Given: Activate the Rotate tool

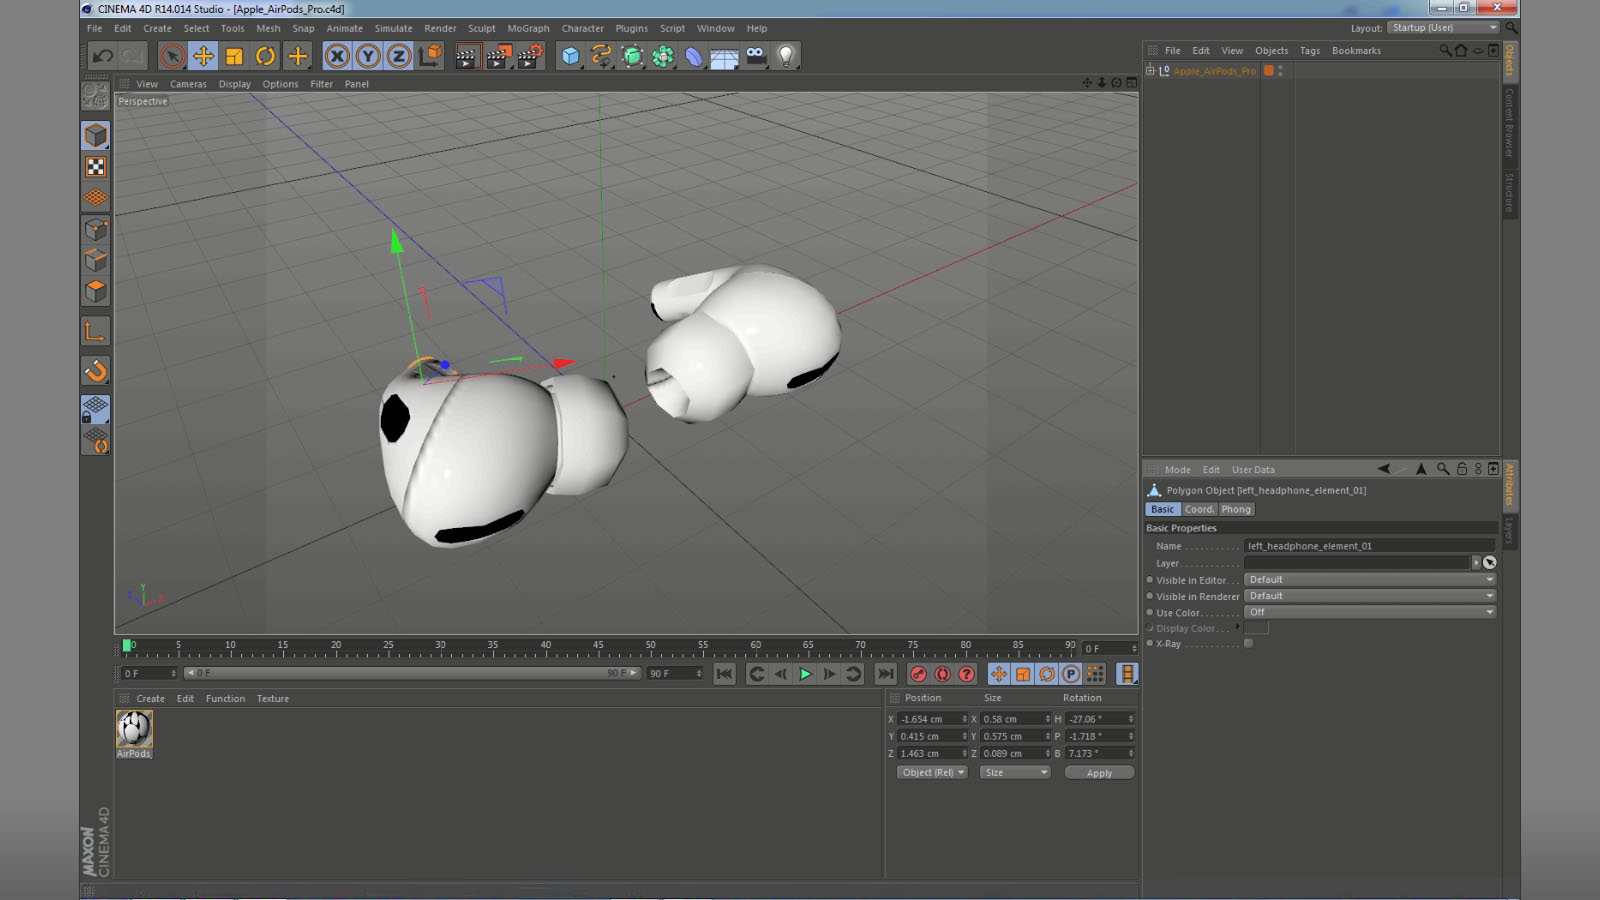Looking at the screenshot, I should point(265,56).
